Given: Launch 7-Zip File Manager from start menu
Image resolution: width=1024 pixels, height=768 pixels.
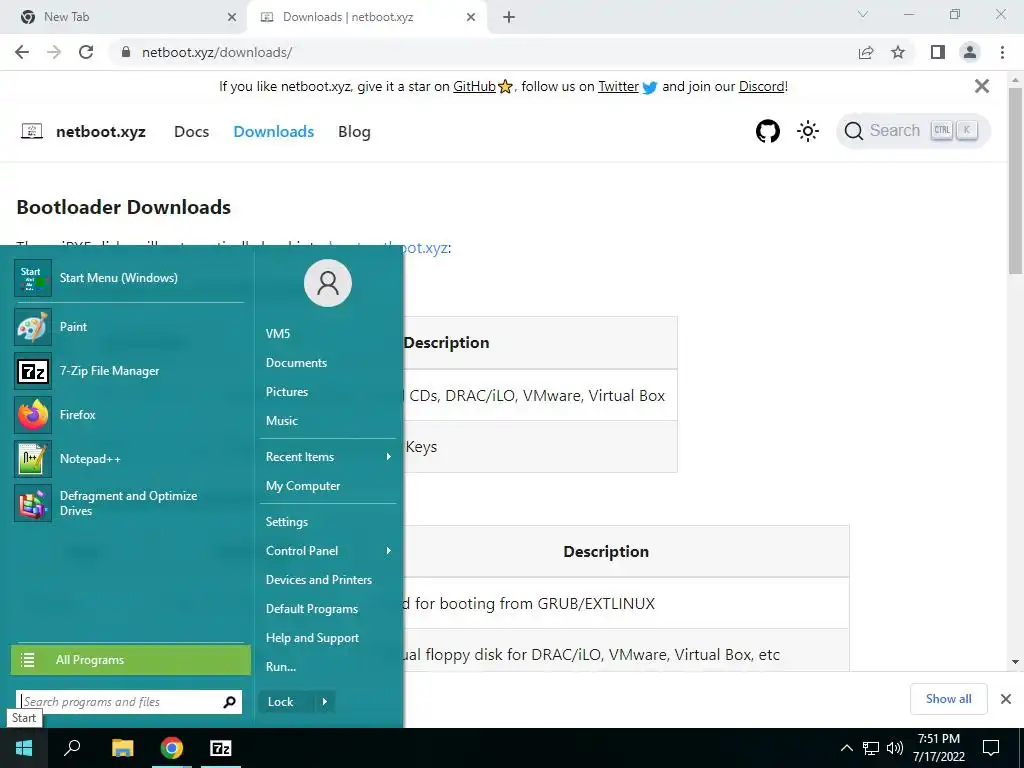Looking at the screenshot, I should tap(129, 371).
